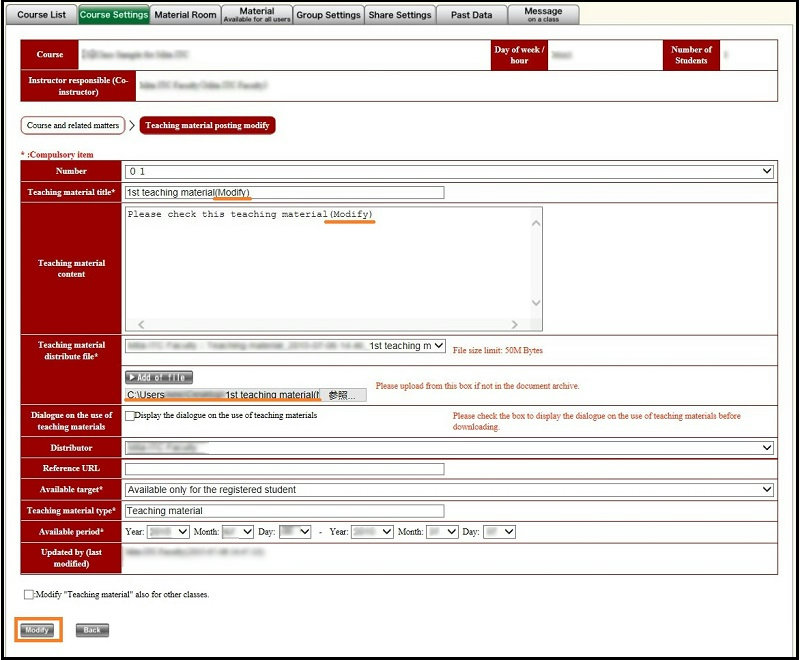Expand the Available target dropdown
The height and width of the screenshot is (660, 800).
click(x=449, y=490)
